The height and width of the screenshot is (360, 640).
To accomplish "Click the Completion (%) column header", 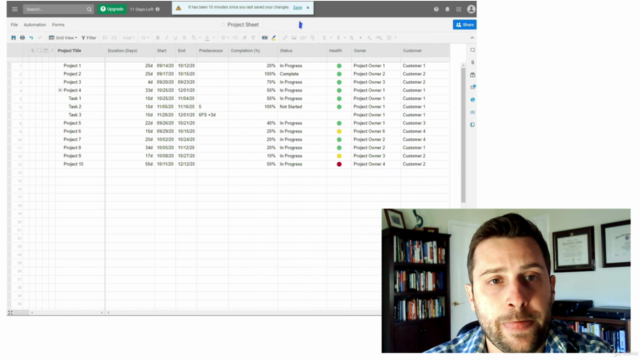I will click(253, 51).
